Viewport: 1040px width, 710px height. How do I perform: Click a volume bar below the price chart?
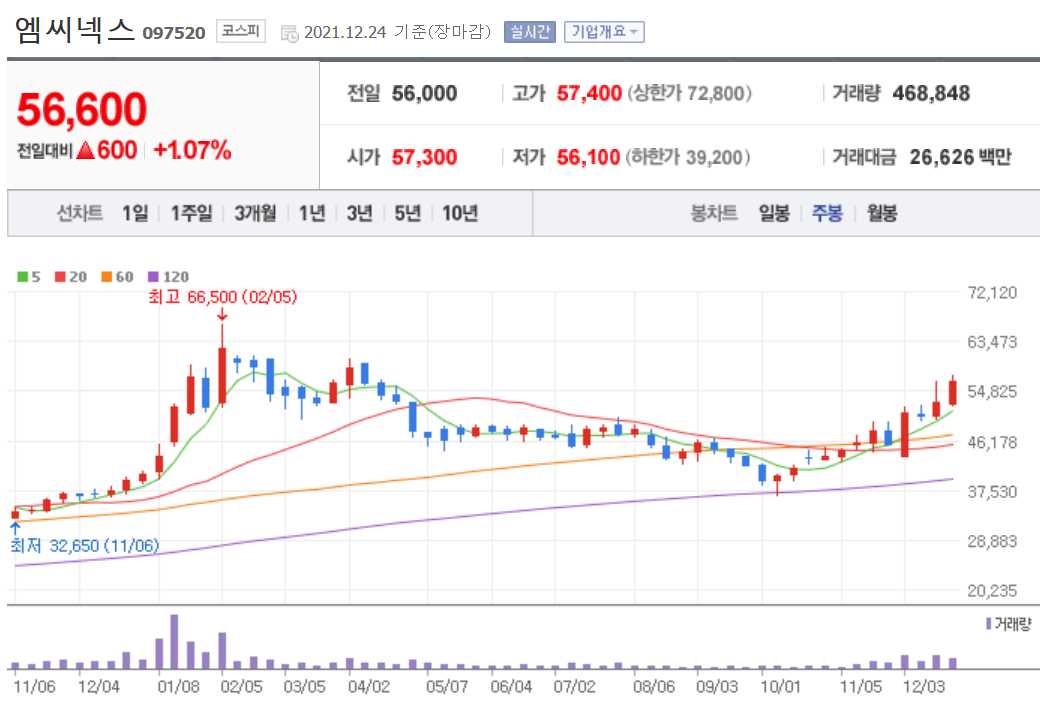[x=175, y=650]
